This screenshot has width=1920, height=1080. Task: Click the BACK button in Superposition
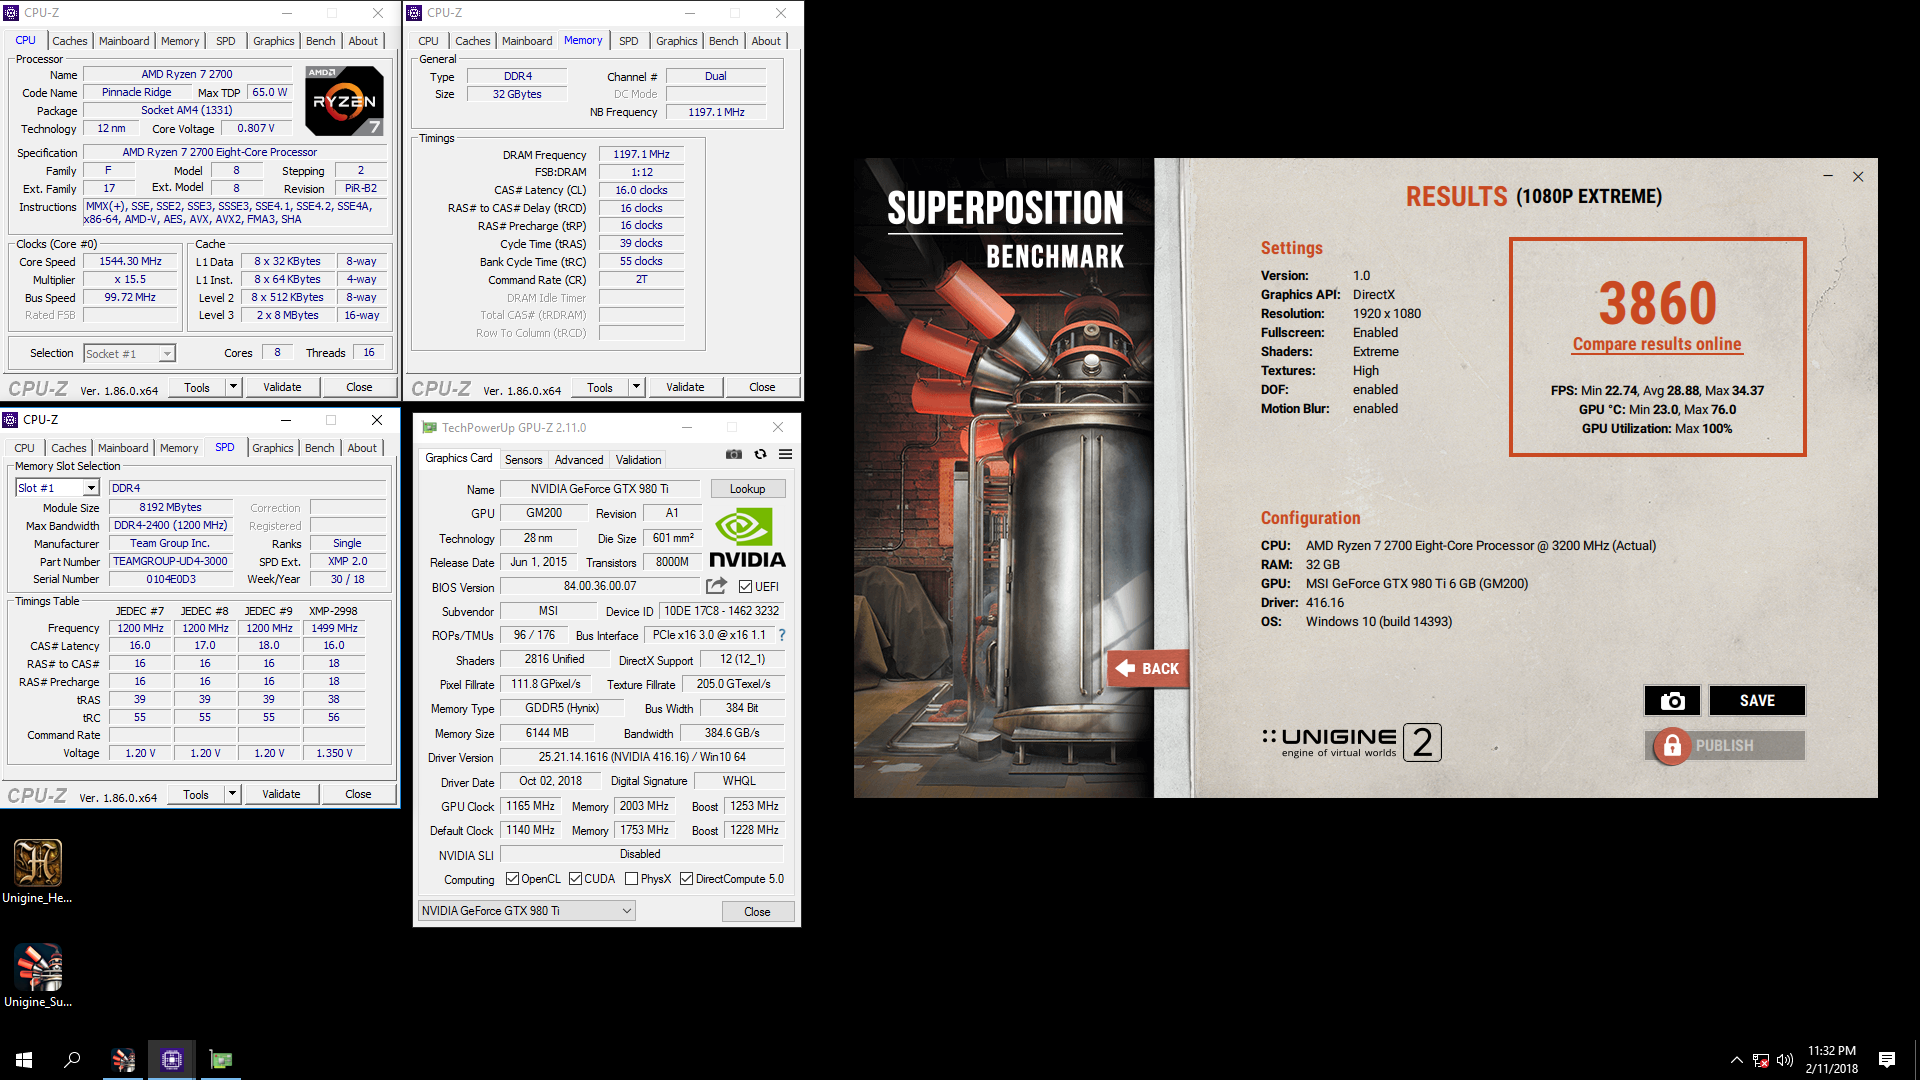coord(1148,669)
